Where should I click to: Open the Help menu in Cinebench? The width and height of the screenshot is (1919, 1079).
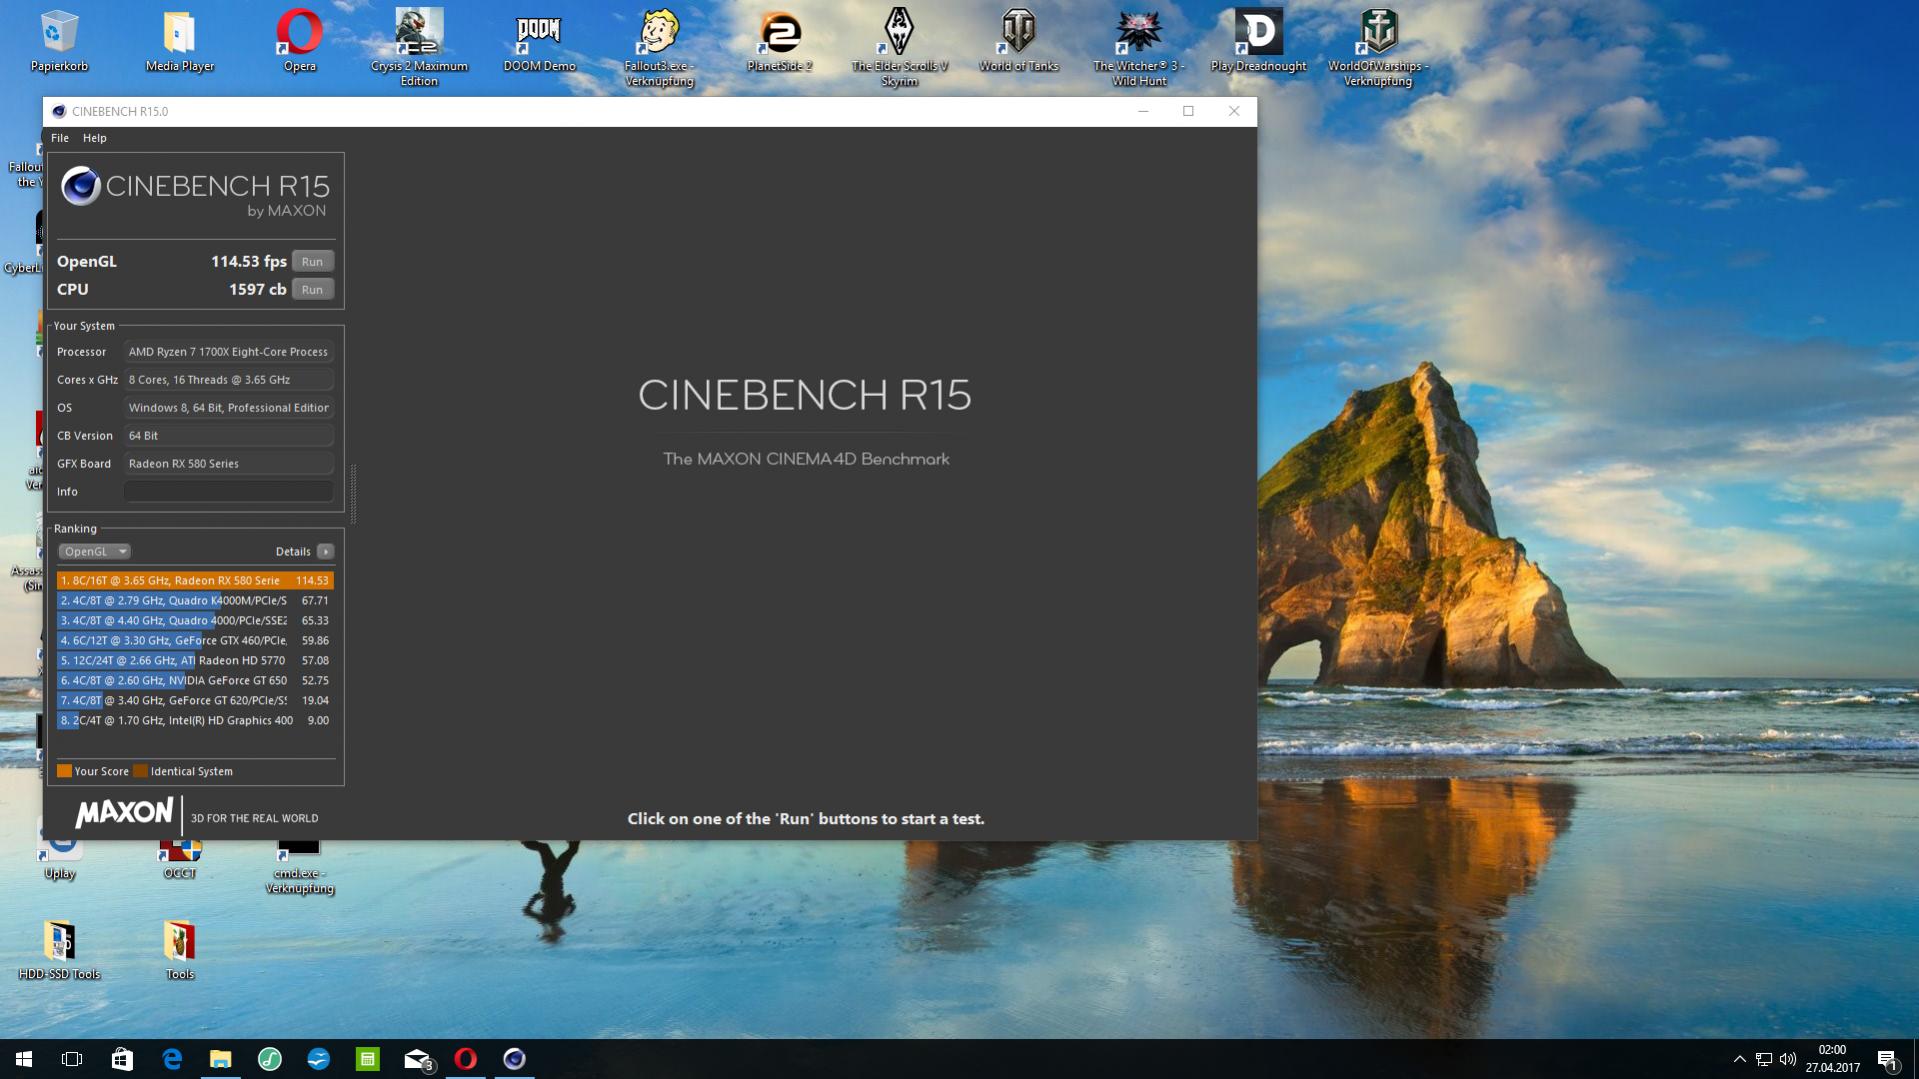click(x=94, y=138)
